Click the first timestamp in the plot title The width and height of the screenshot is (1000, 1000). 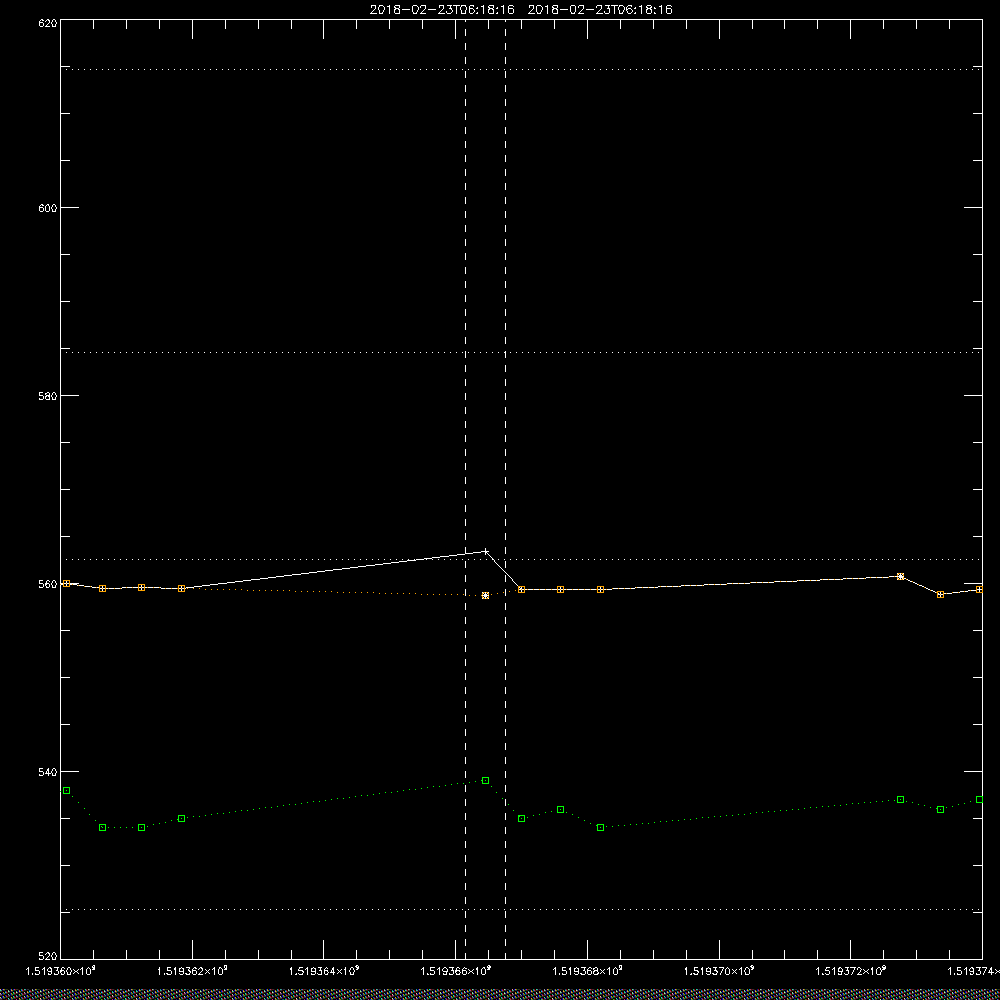coord(442,10)
